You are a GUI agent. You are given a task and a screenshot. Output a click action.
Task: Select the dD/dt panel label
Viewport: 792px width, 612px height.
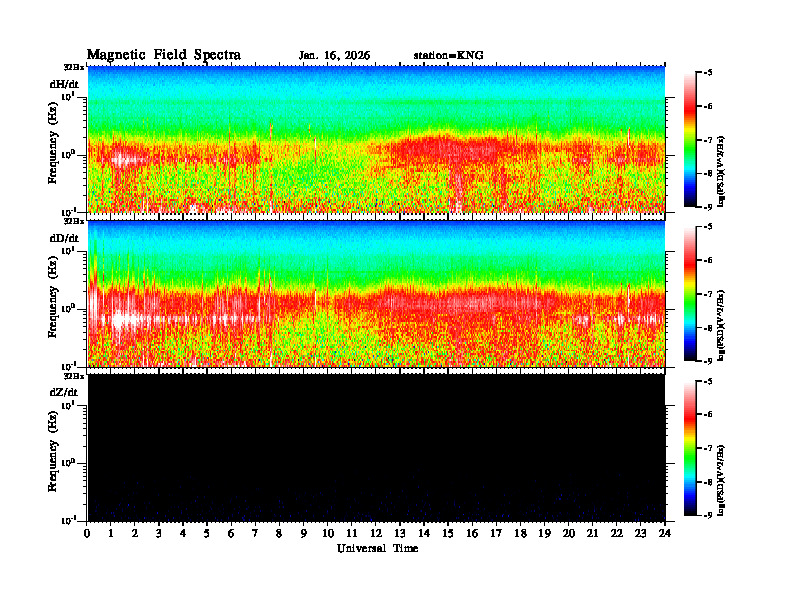click(64, 238)
